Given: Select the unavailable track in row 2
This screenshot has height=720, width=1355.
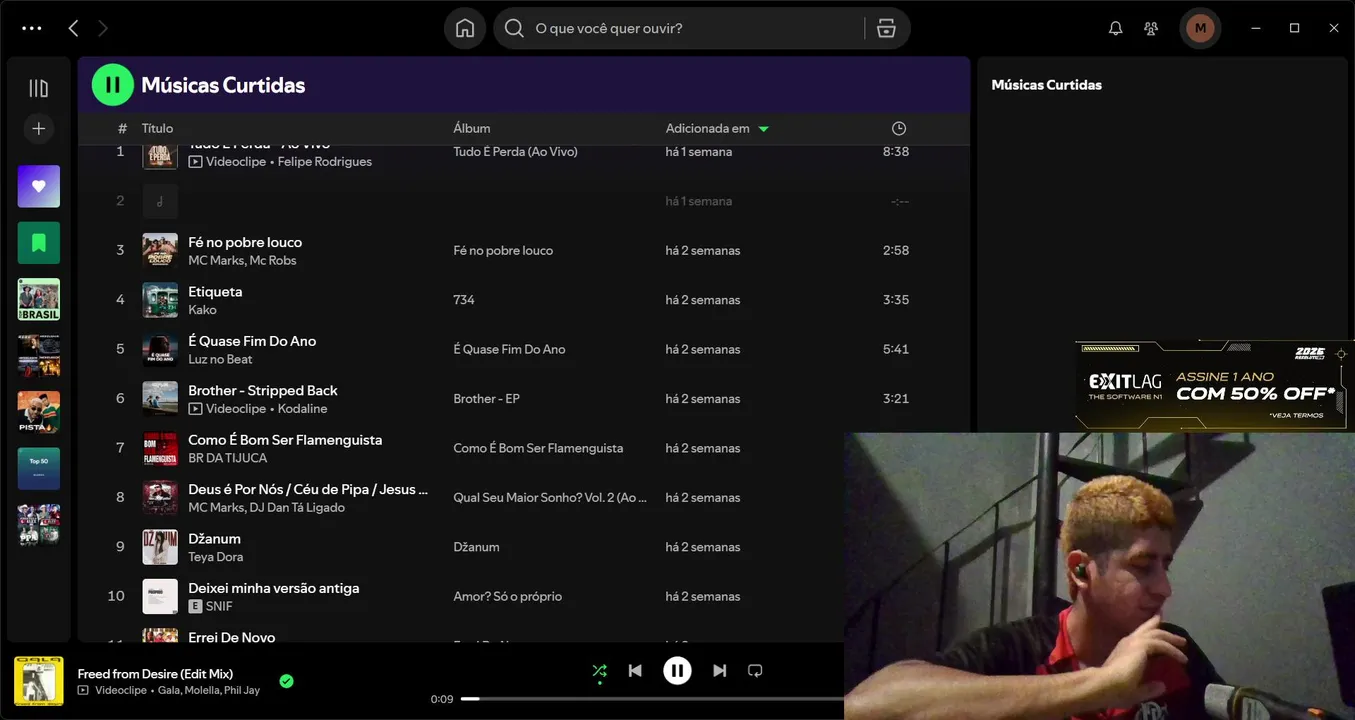Looking at the screenshot, I should click(x=523, y=201).
